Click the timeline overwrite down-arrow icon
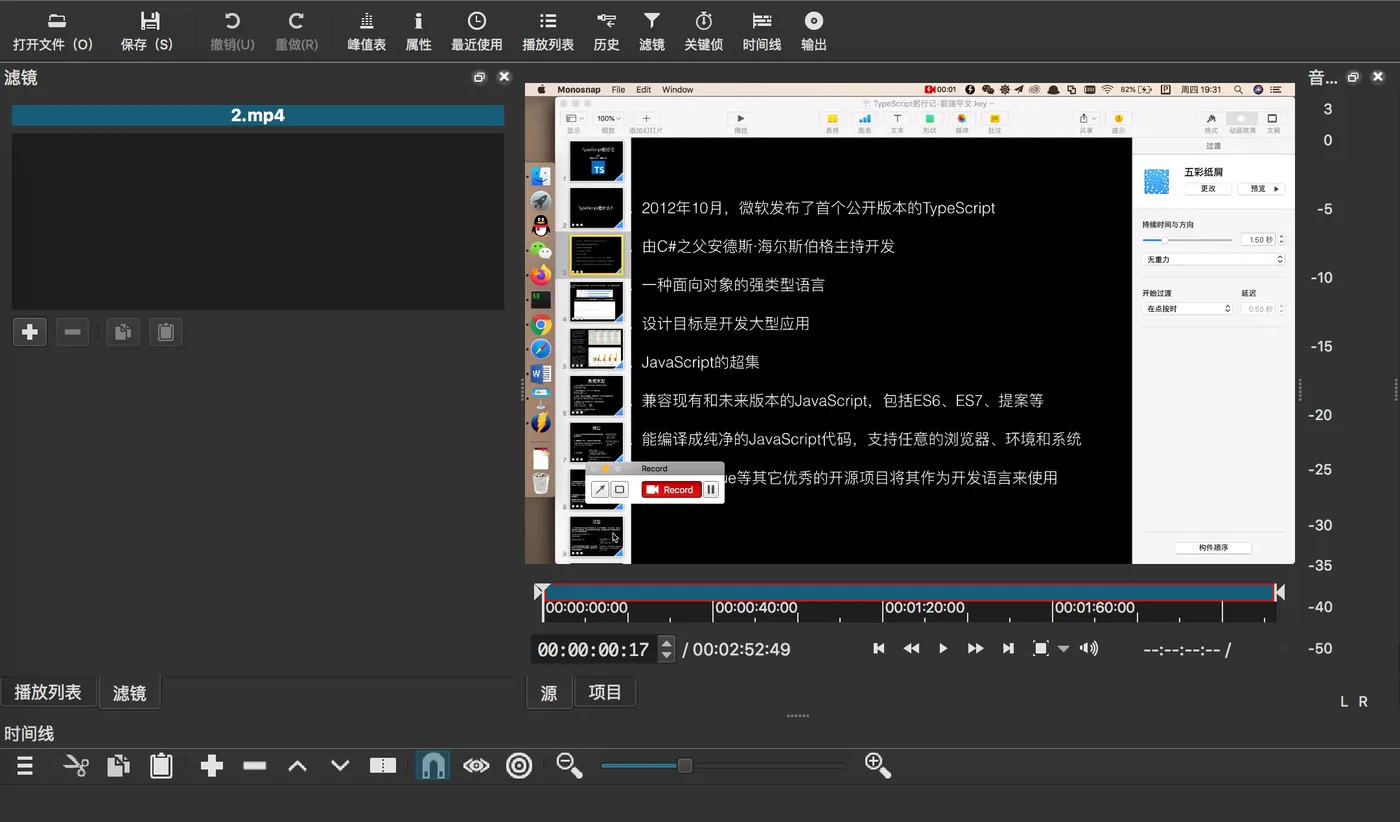Screen dimensions: 1400x822 click(340, 766)
